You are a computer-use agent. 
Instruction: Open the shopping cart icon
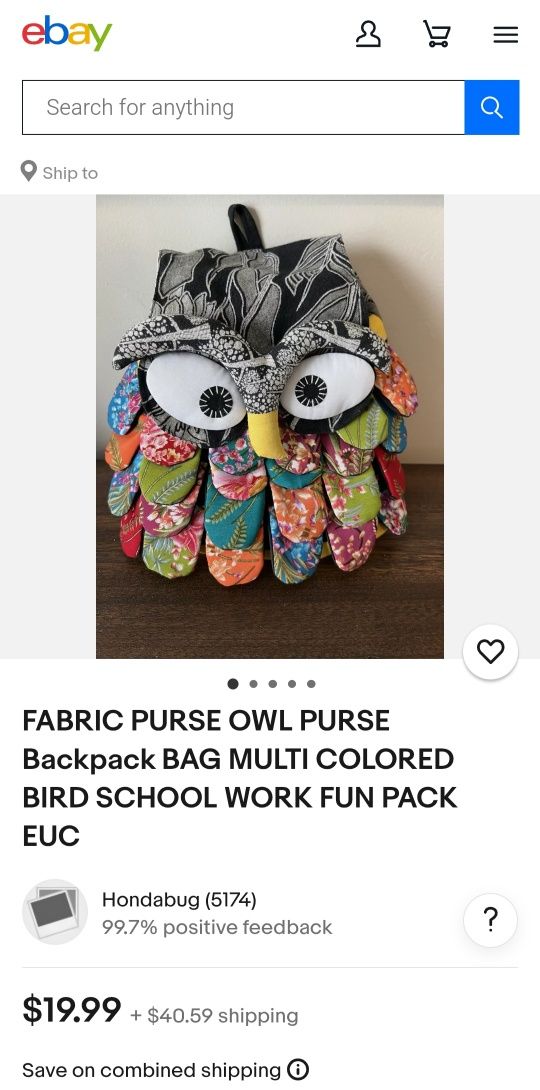click(x=436, y=33)
